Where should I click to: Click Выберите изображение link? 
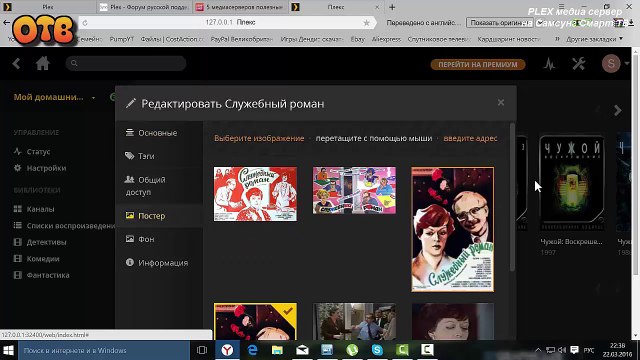click(259, 138)
